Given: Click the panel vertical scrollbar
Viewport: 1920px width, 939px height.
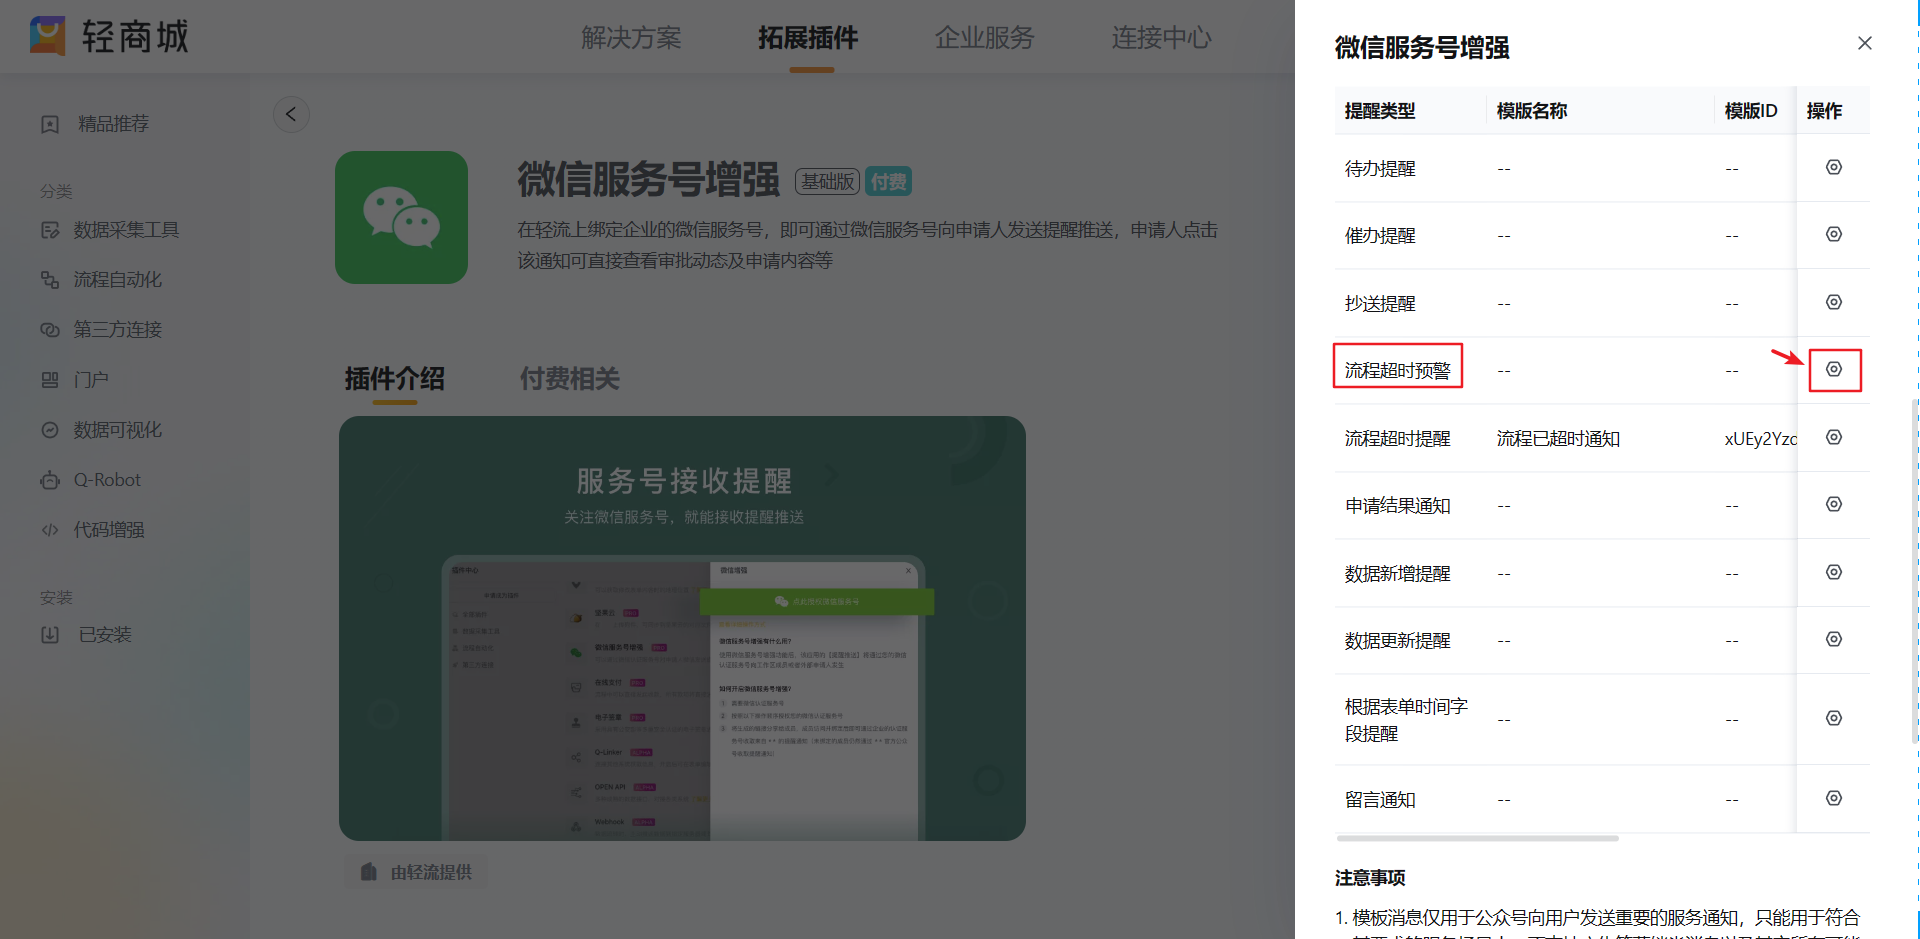Looking at the screenshot, I should [x=1914, y=570].
